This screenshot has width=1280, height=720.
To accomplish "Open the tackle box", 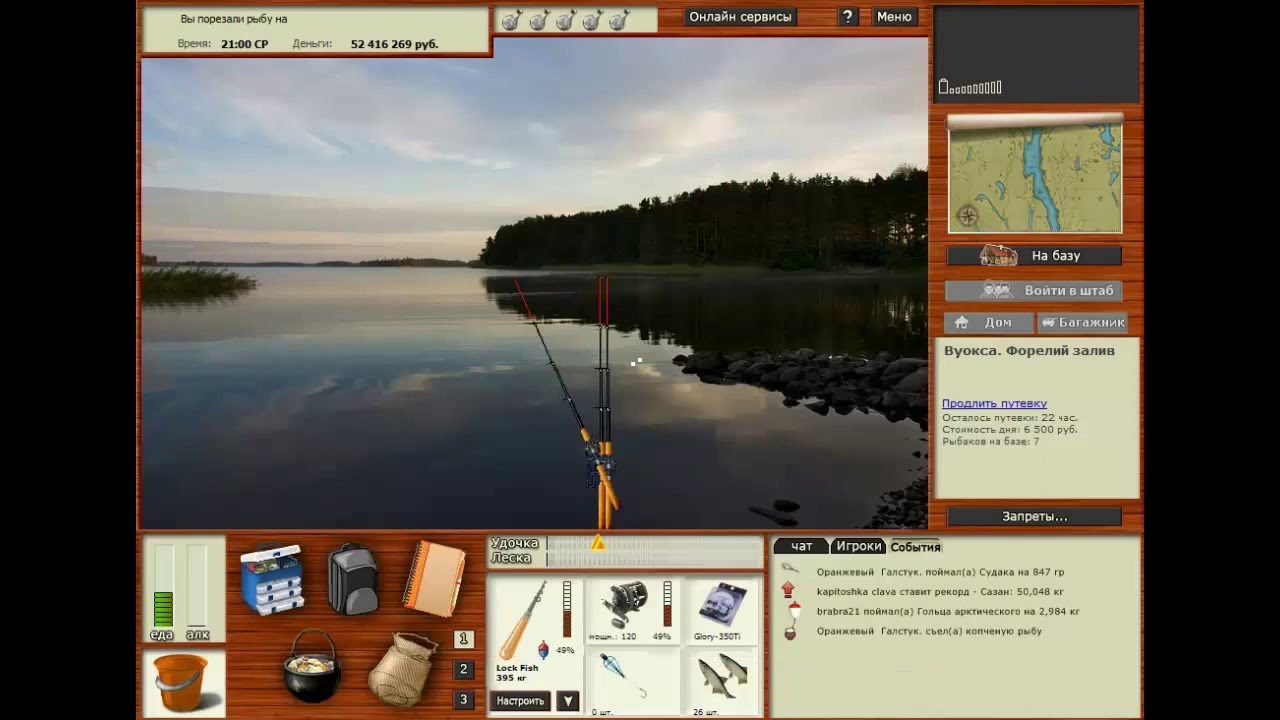I will [x=272, y=579].
